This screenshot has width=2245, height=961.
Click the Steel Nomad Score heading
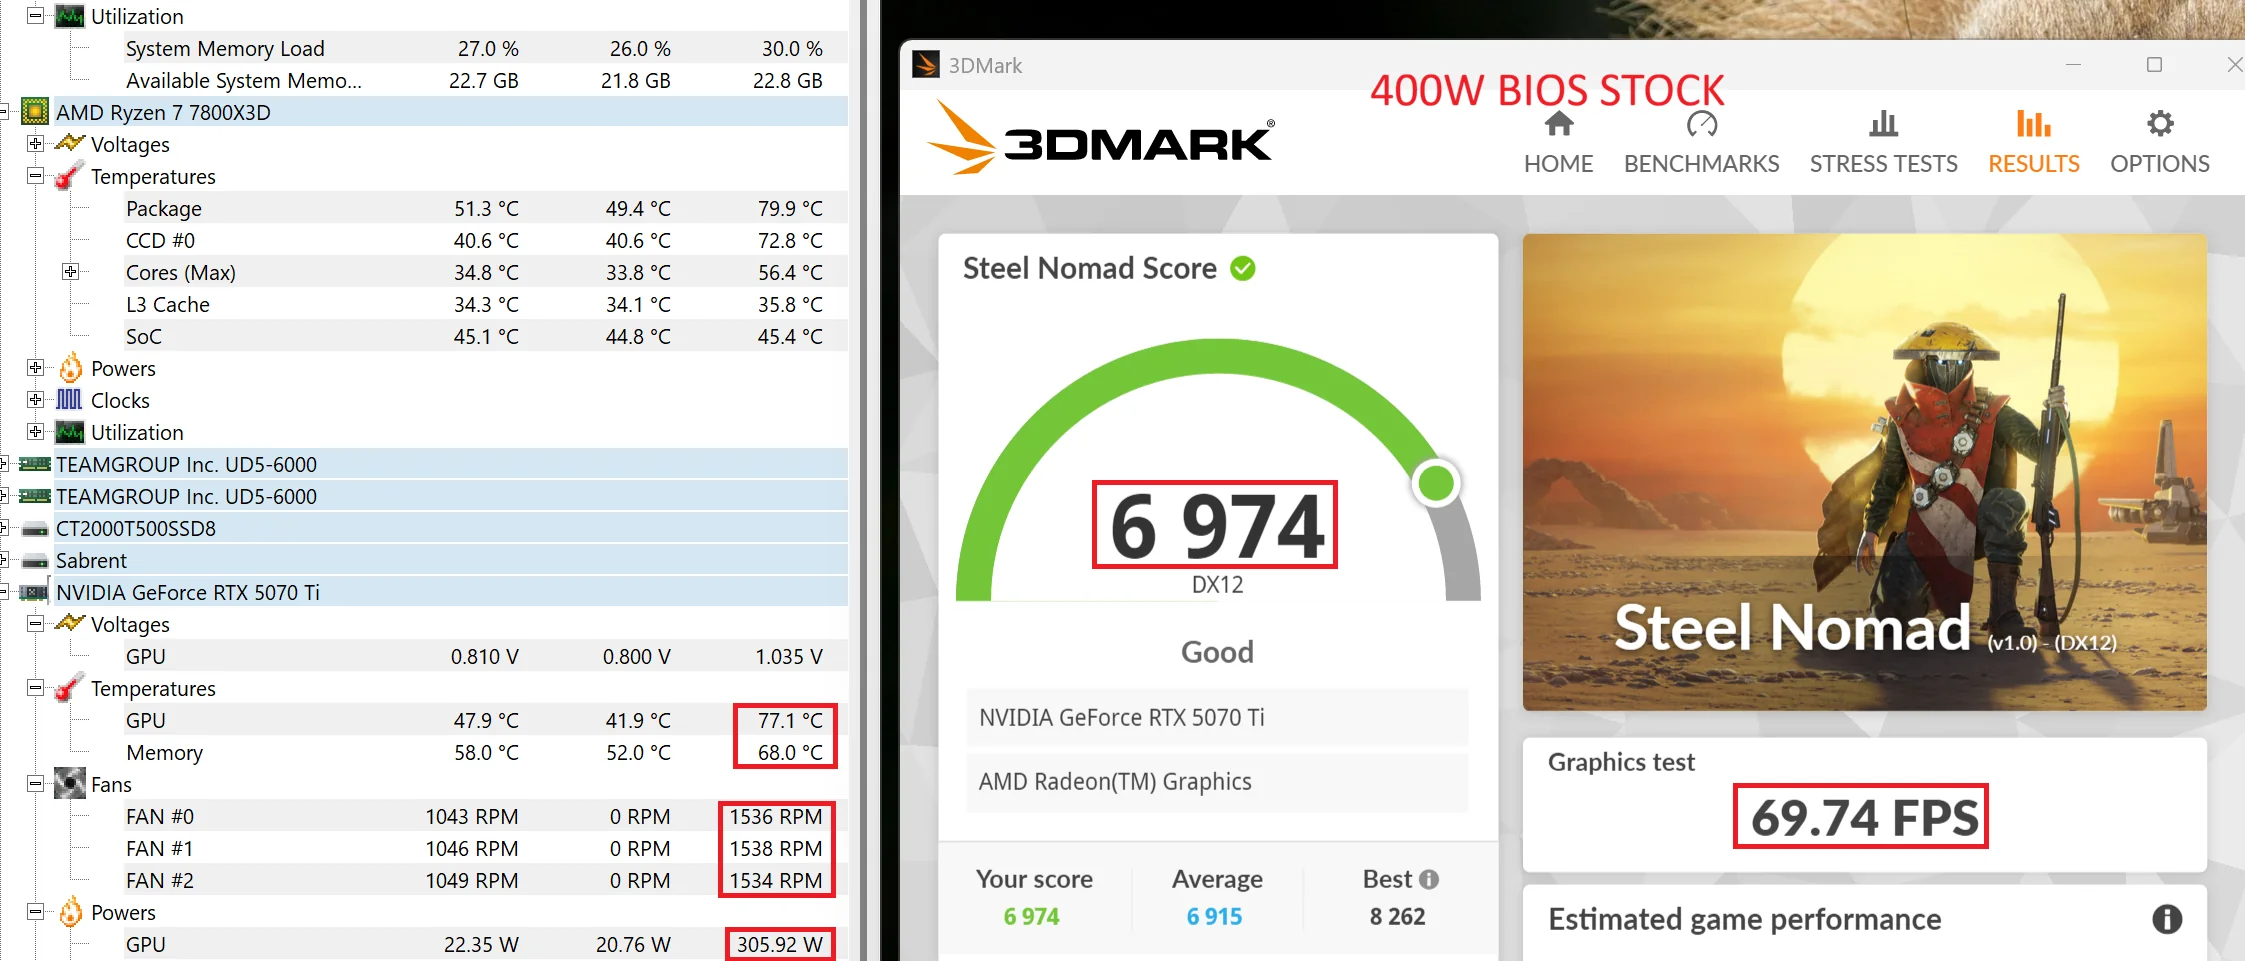point(1090,268)
